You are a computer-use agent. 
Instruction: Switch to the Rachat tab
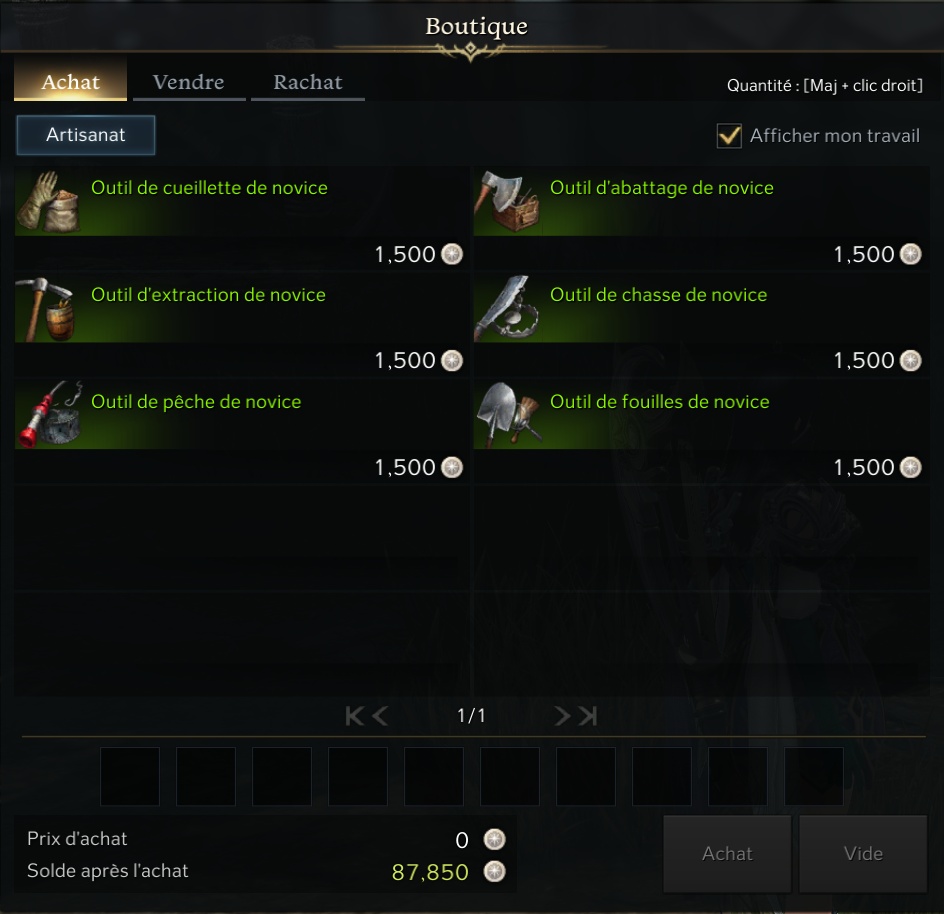pyautogui.click(x=308, y=82)
